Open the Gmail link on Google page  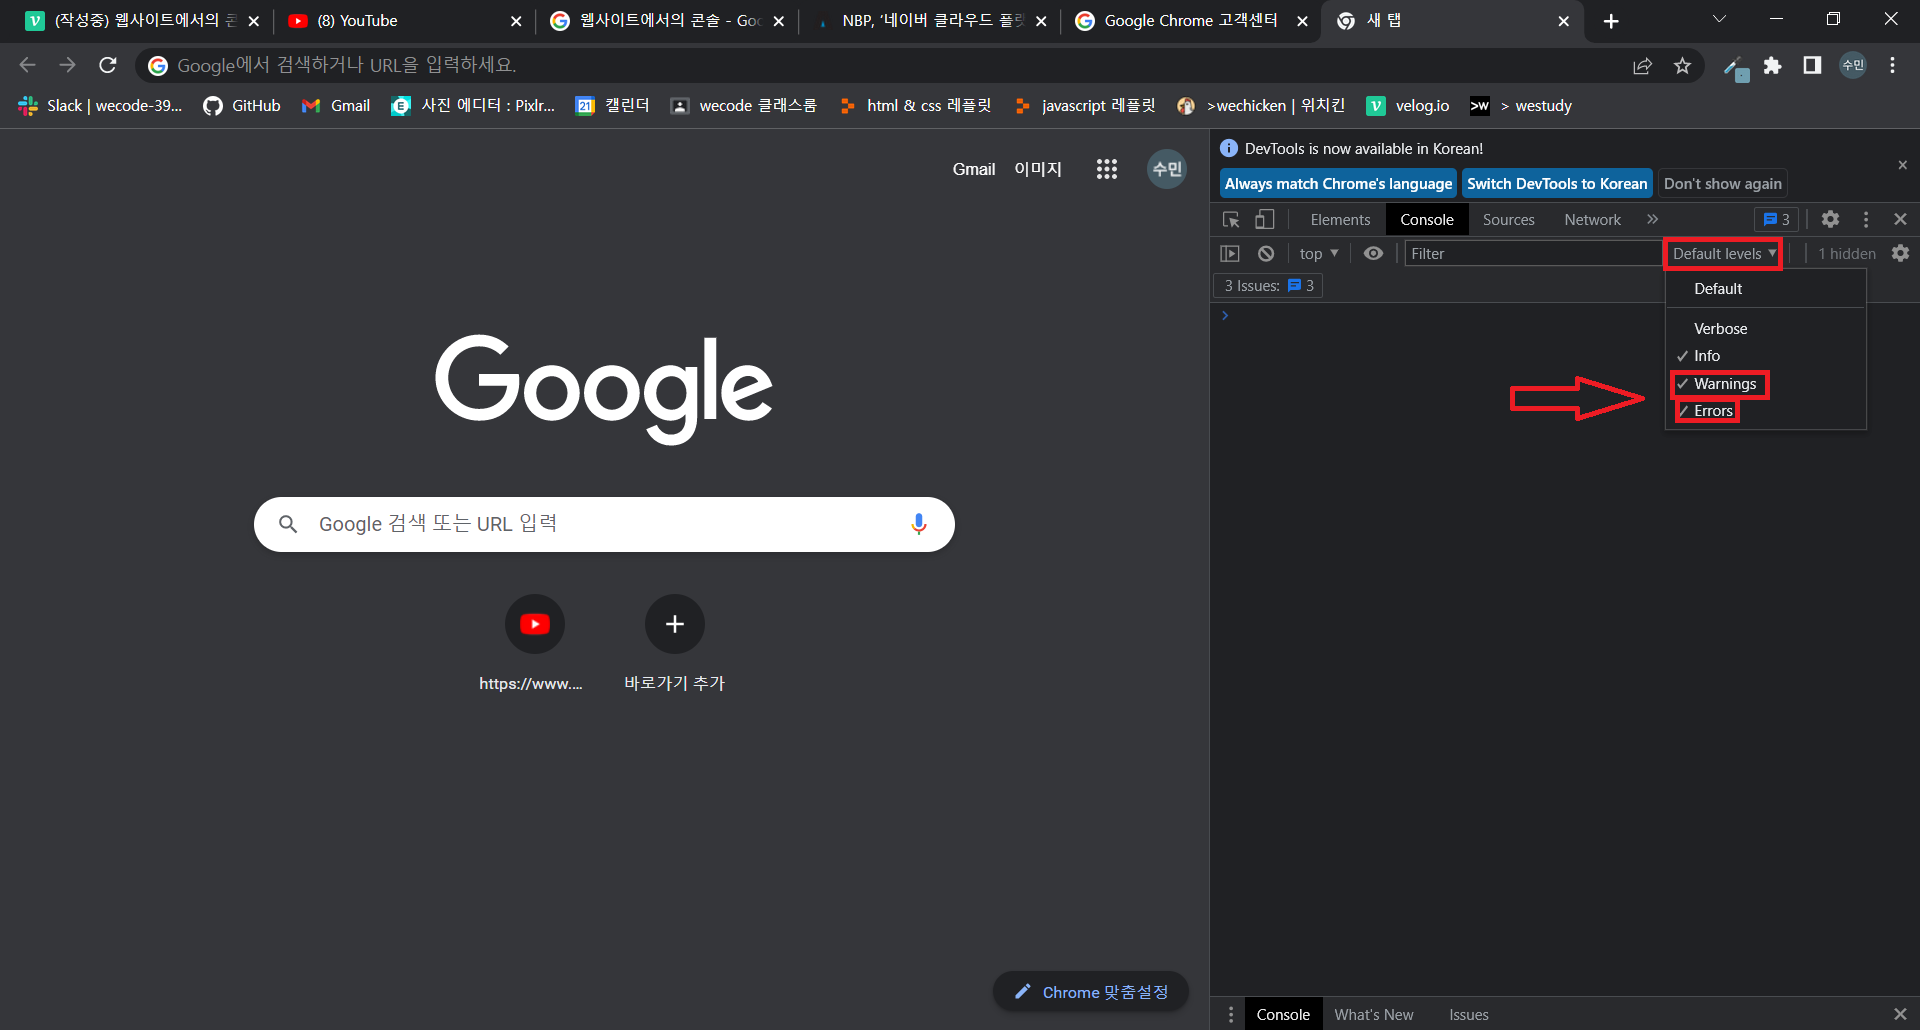[973, 169]
